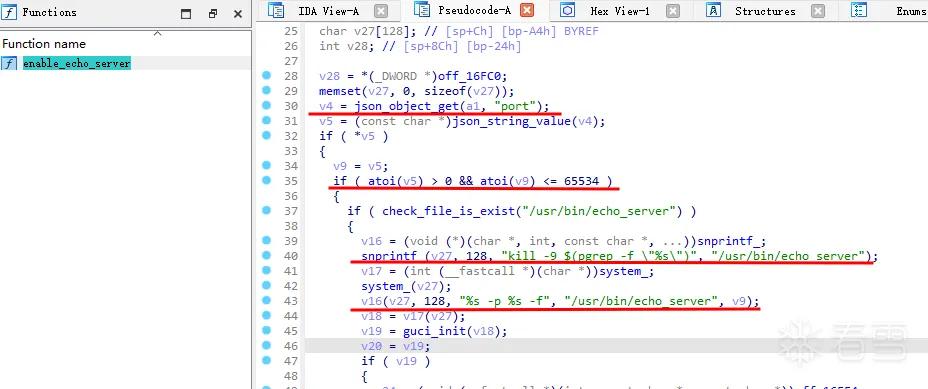928x389 pixels.
Task: Click the Hex View-1 tab icon
Action: click(x=568, y=10)
